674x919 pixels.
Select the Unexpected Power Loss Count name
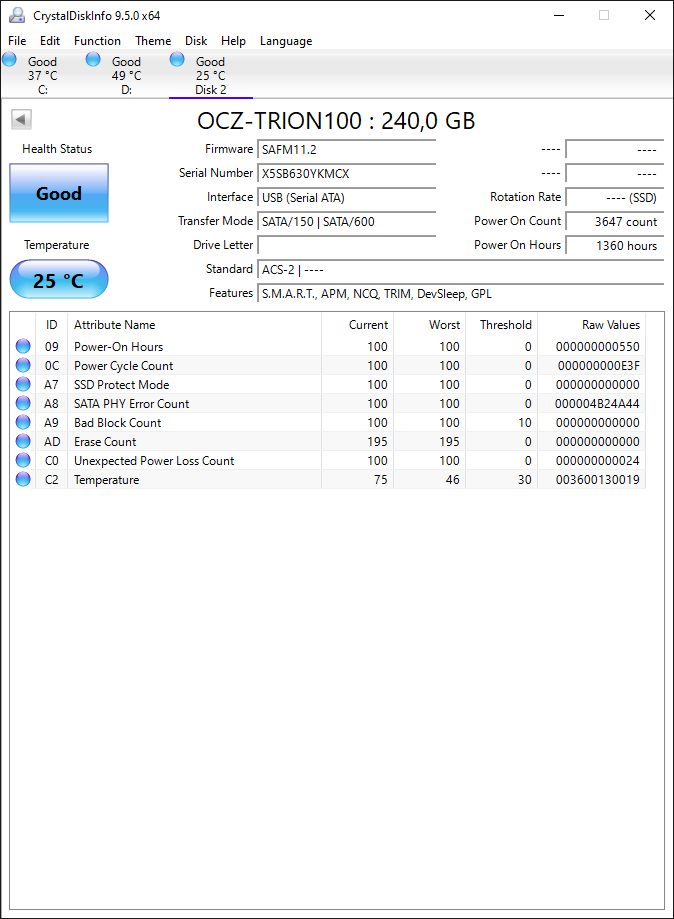154,461
